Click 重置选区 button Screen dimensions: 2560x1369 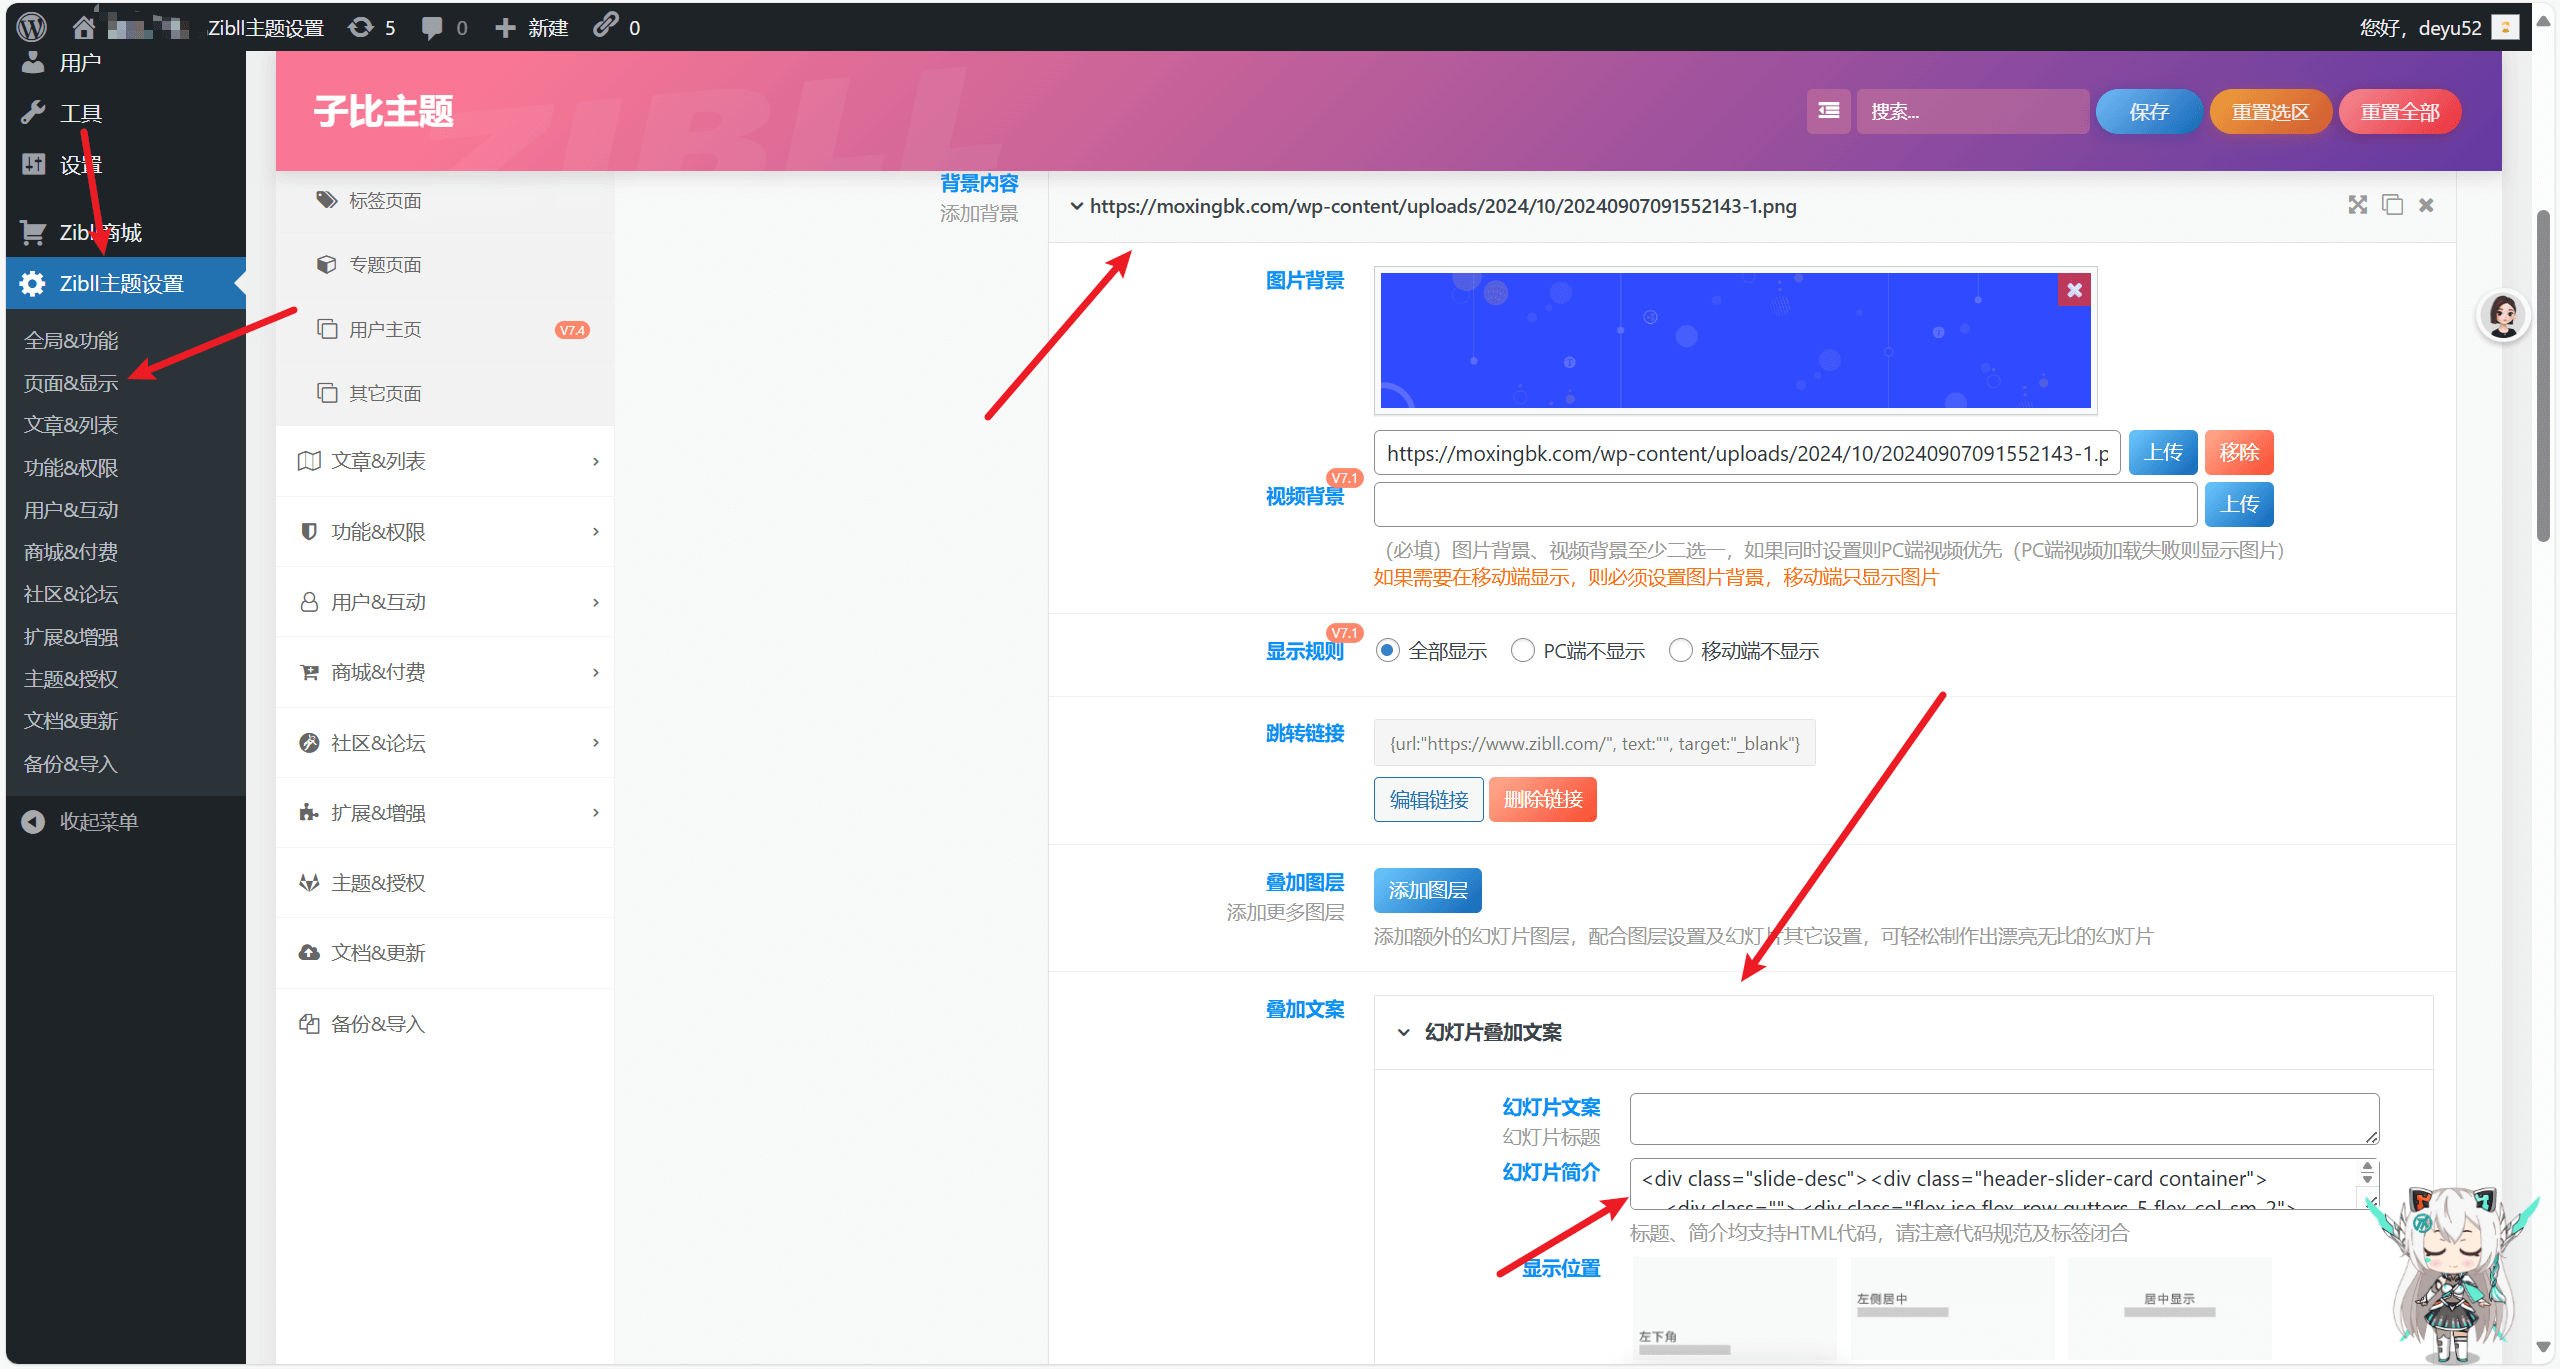[2270, 111]
